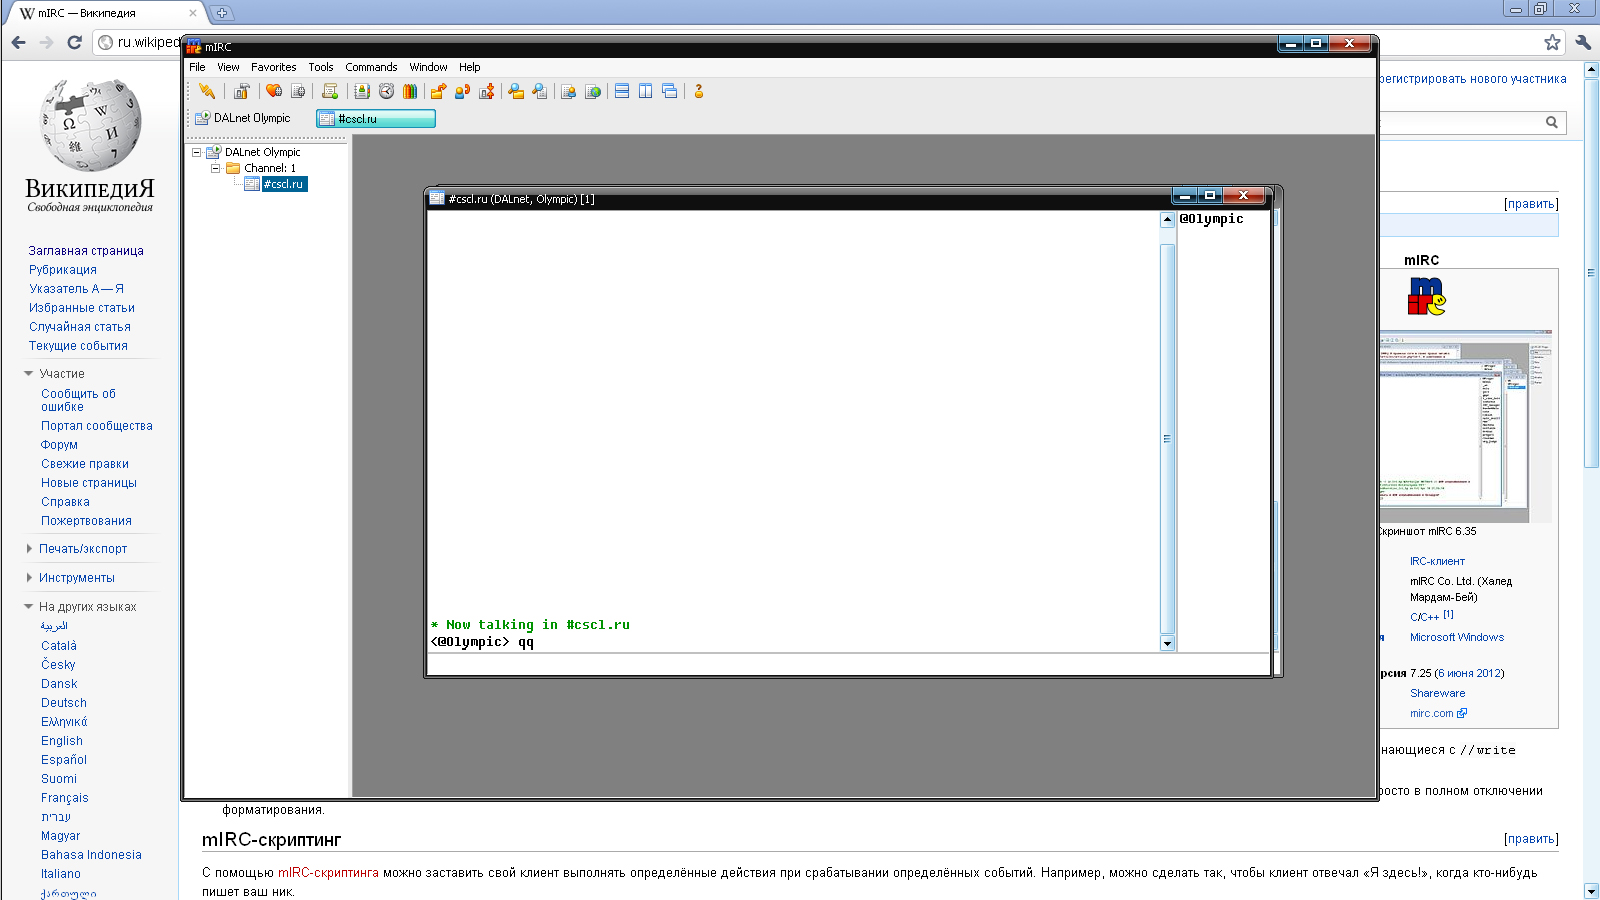Collapse DALnet Olympic tree node

pyautogui.click(x=197, y=153)
